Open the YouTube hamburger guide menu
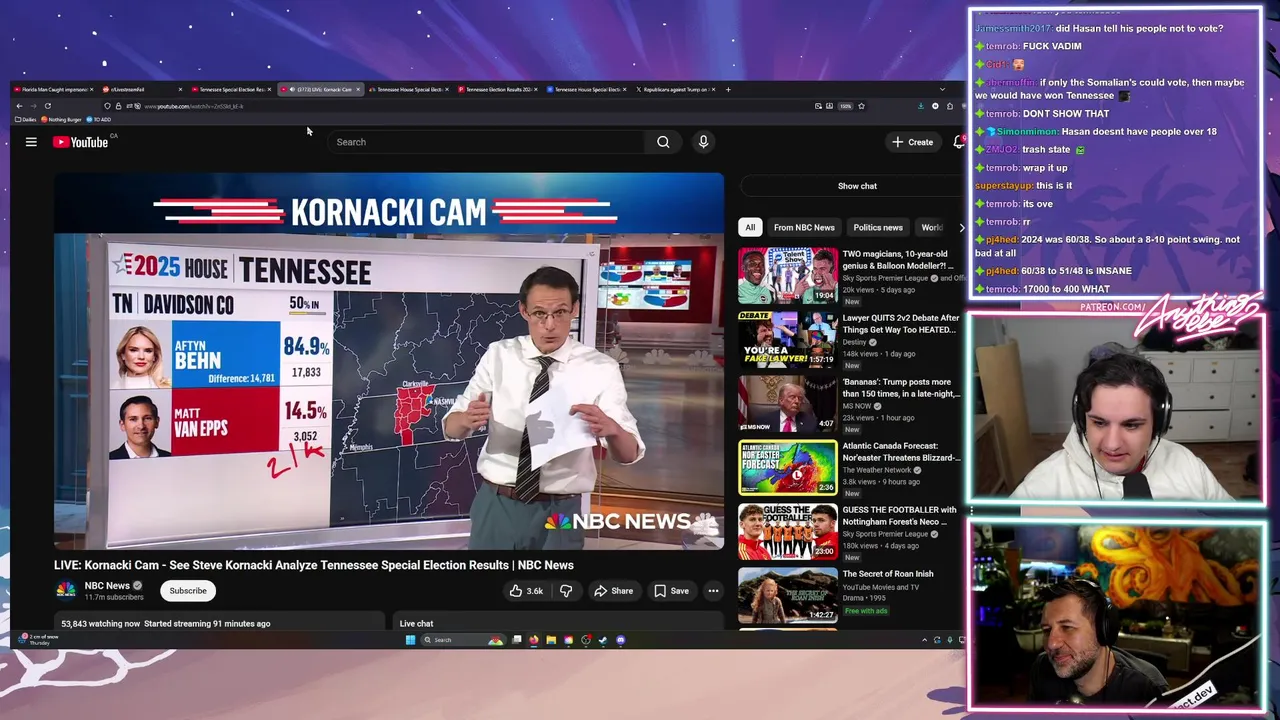Screen dimensions: 1280x720 tap(31, 142)
